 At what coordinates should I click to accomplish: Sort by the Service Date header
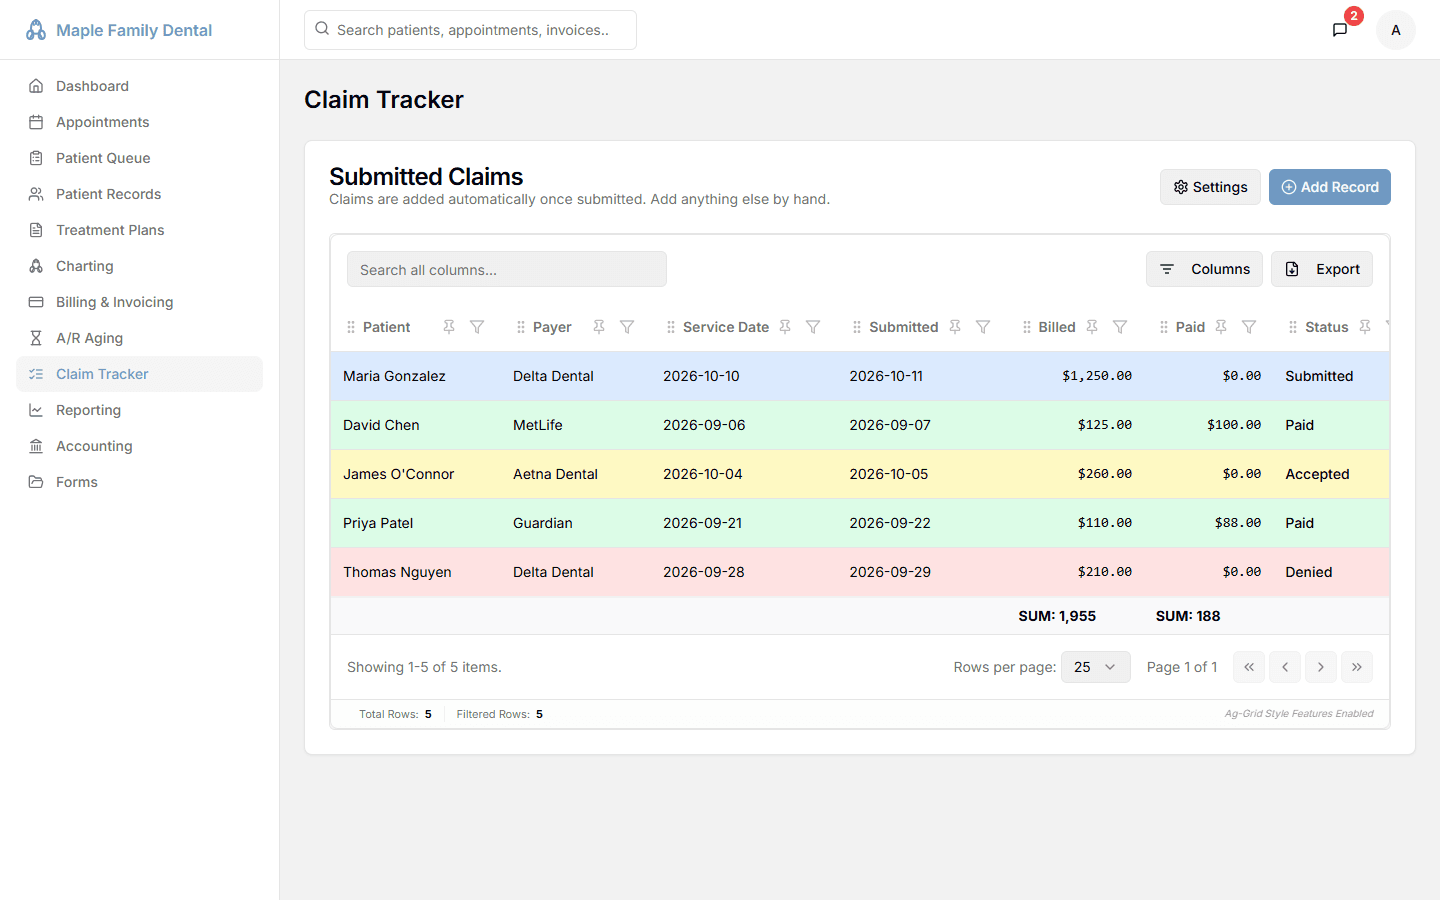click(x=726, y=327)
